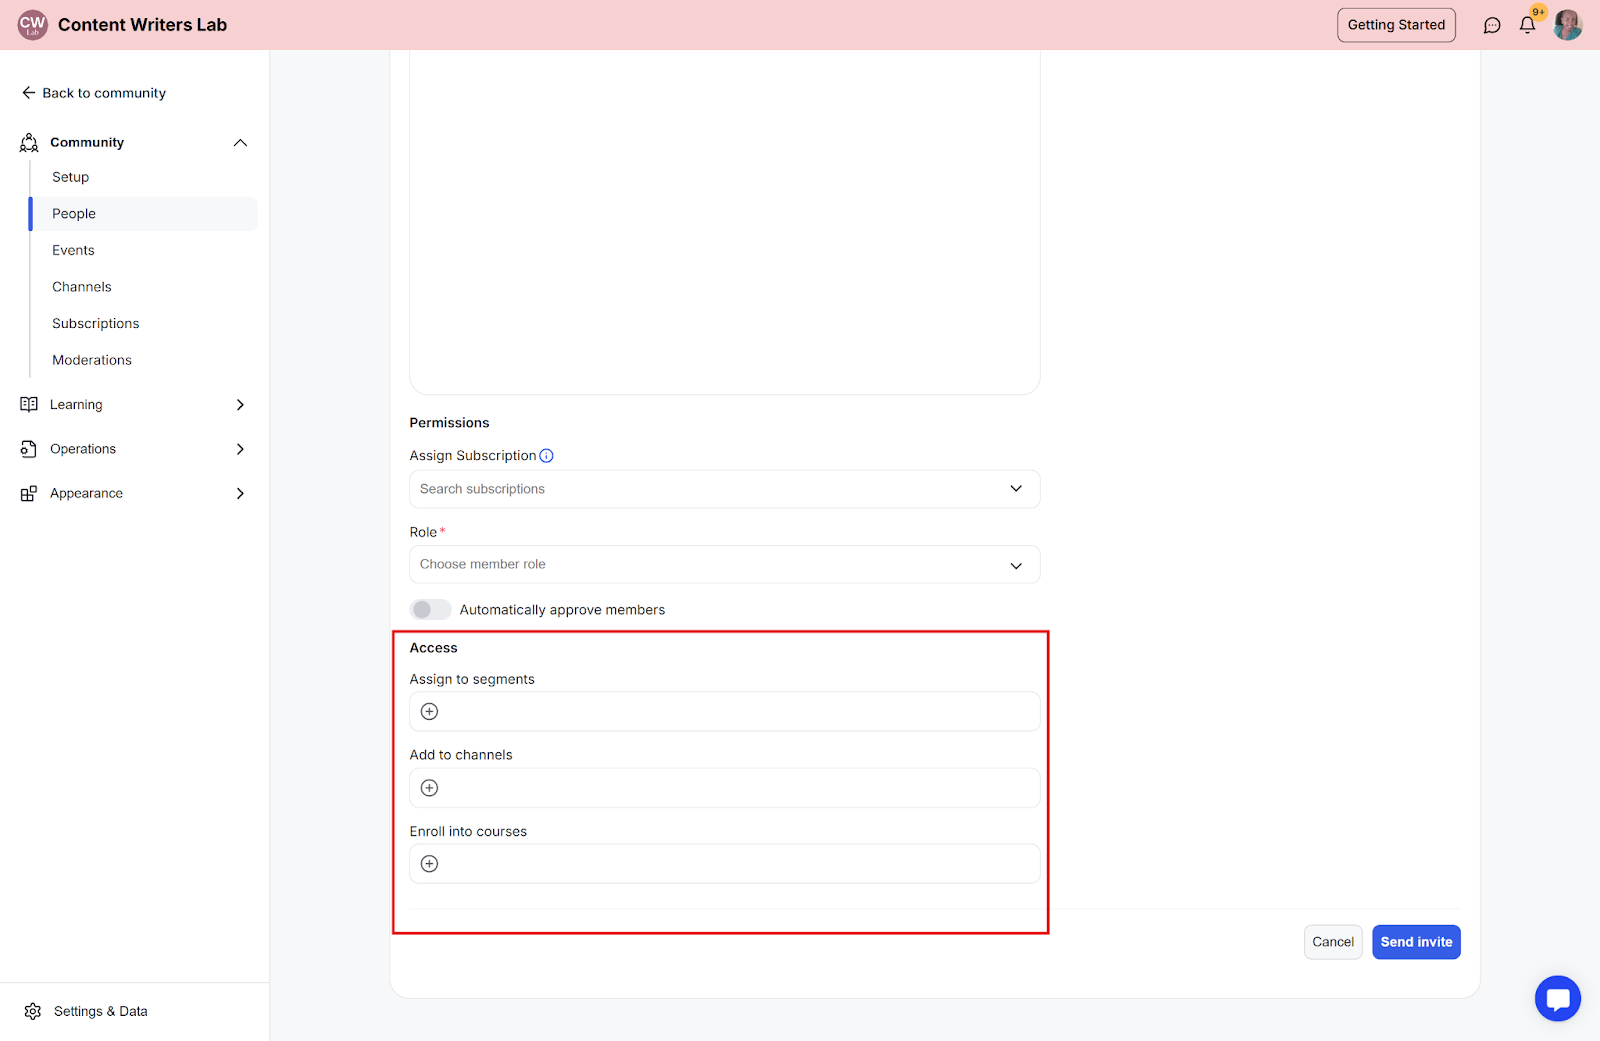Click the "Assign Subscription" label
The height and width of the screenshot is (1041, 1600).
[473, 456]
